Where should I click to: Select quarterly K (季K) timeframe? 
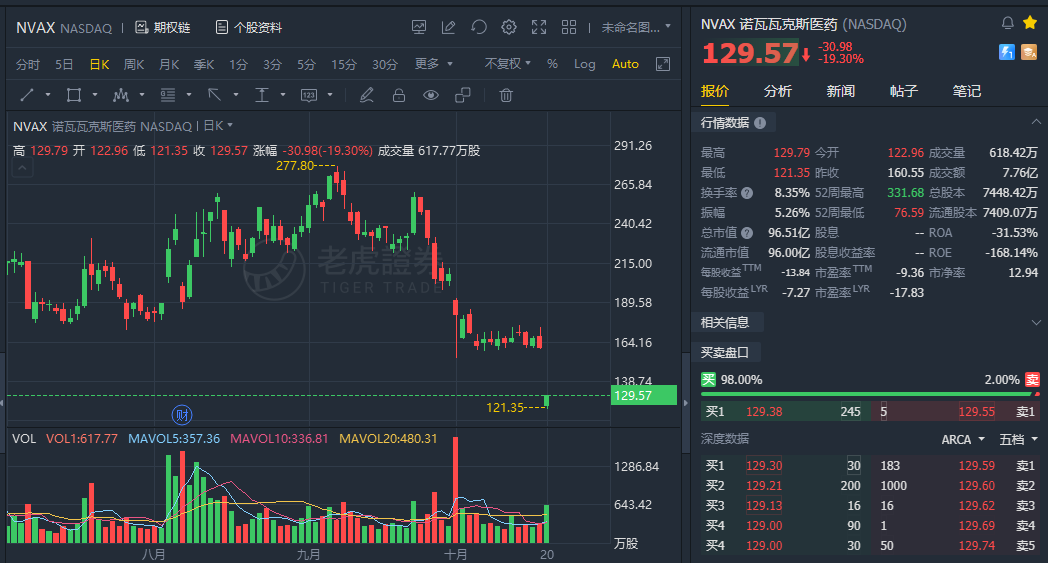204,64
